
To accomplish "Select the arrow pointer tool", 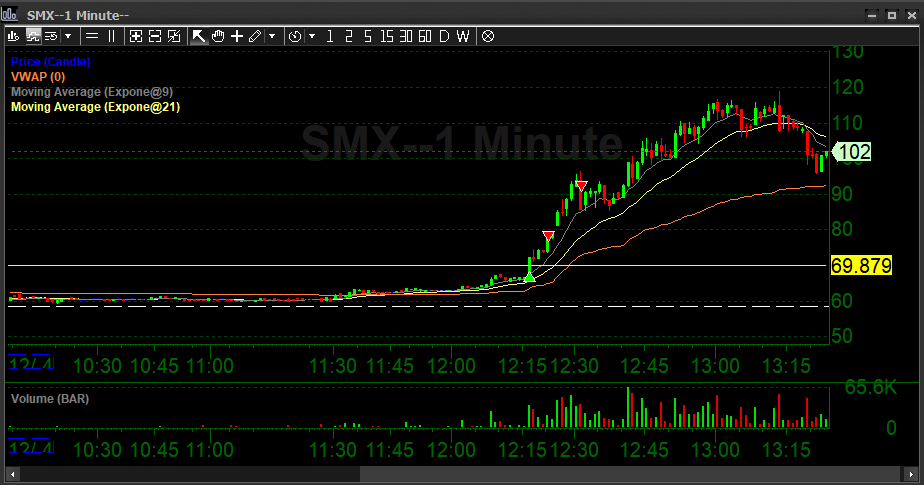I will point(199,37).
